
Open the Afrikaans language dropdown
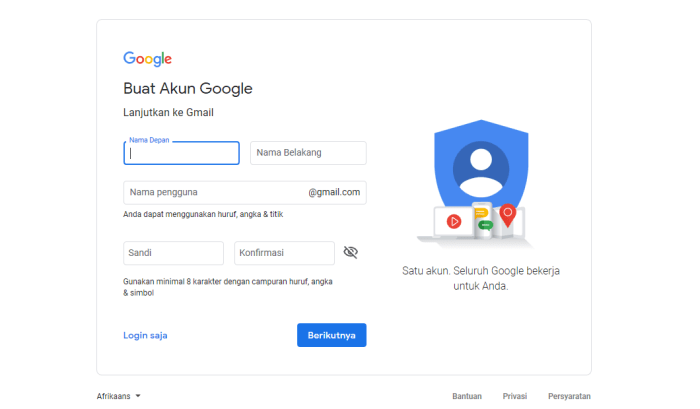point(119,396)
